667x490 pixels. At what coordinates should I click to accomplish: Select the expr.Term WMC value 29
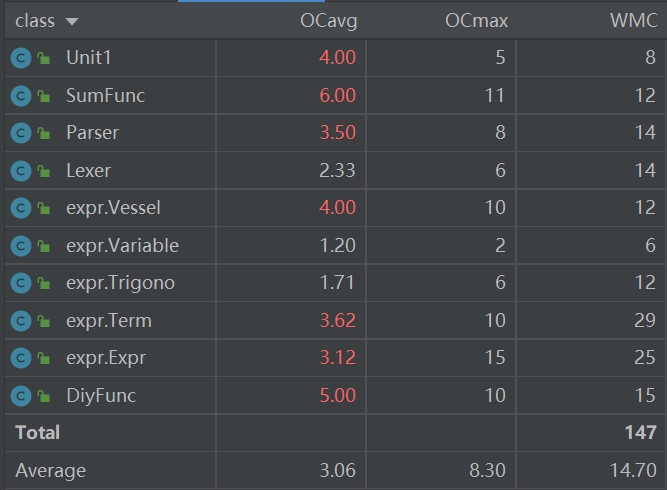pyautogui.click(x=644, y=320)
